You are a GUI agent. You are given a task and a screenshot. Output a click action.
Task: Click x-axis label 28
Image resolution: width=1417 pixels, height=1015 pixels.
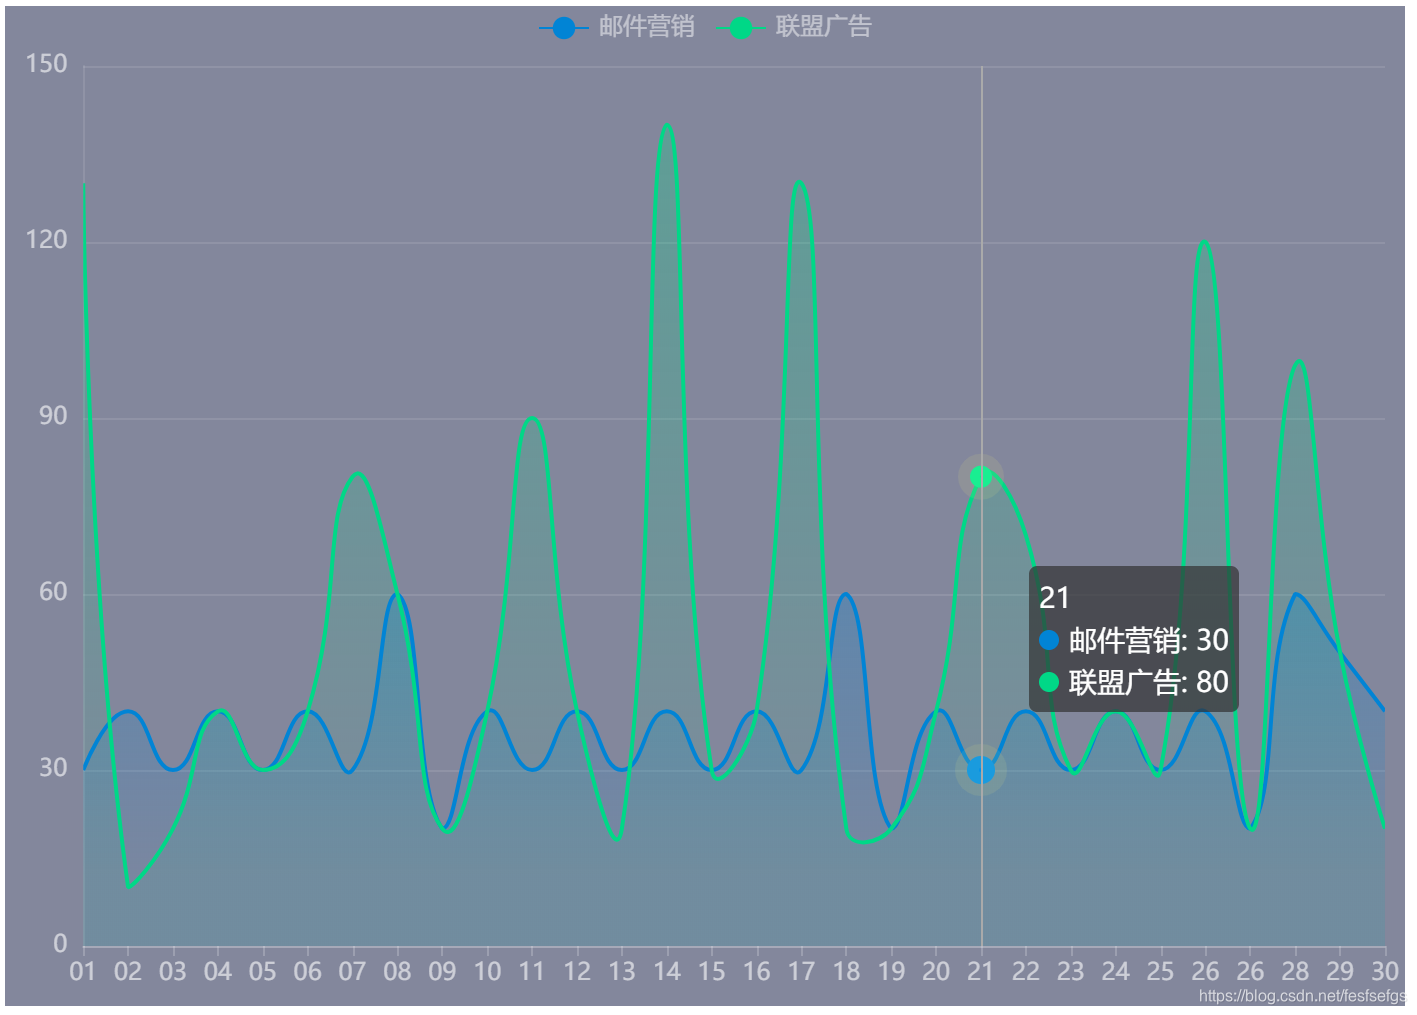coord(1295,971)
